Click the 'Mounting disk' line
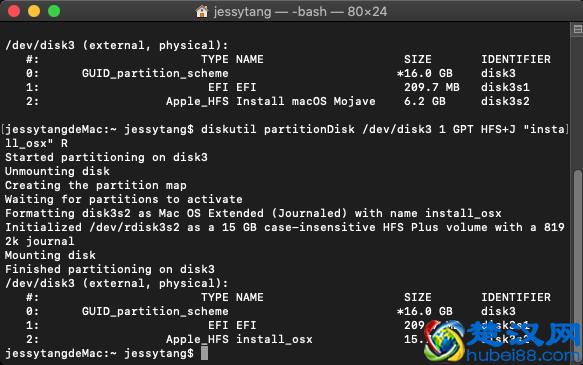Viewport: 583px width, 365px height. 50,255
